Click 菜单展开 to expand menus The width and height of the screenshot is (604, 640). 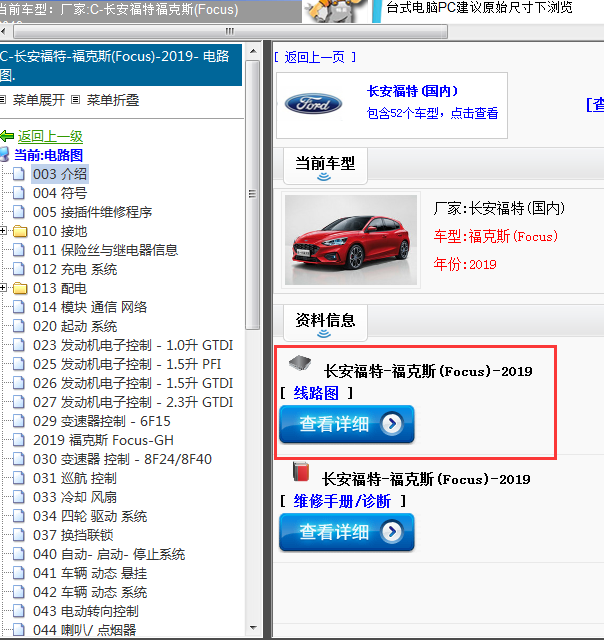(x=39, y=100)
